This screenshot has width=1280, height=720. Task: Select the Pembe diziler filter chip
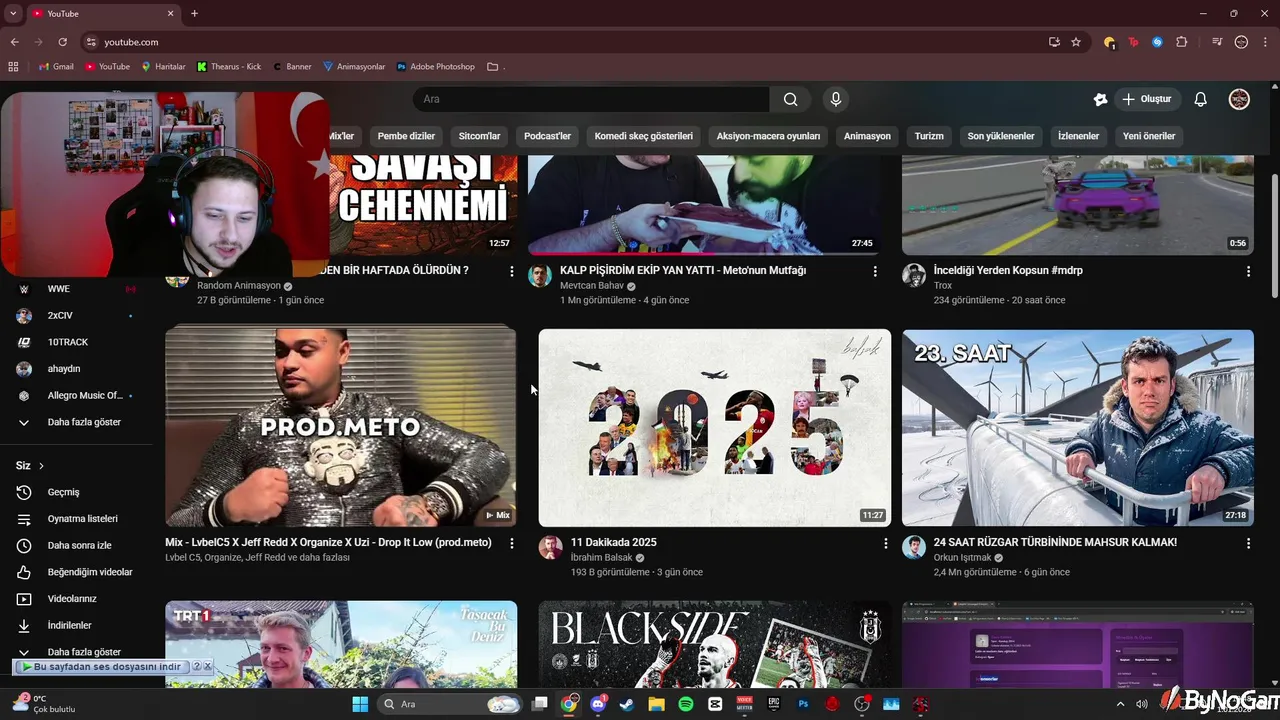click(x=406, y=136)
